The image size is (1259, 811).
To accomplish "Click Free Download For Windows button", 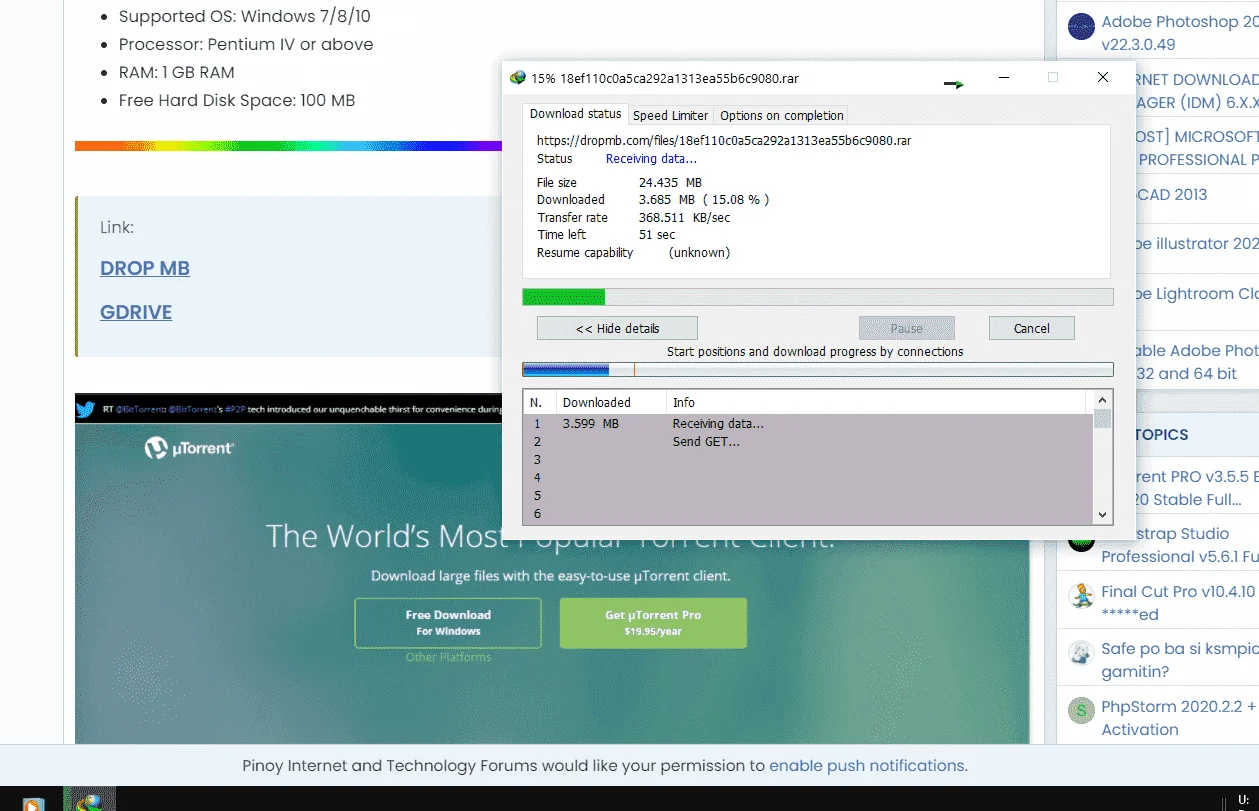I will pos(448,623).
